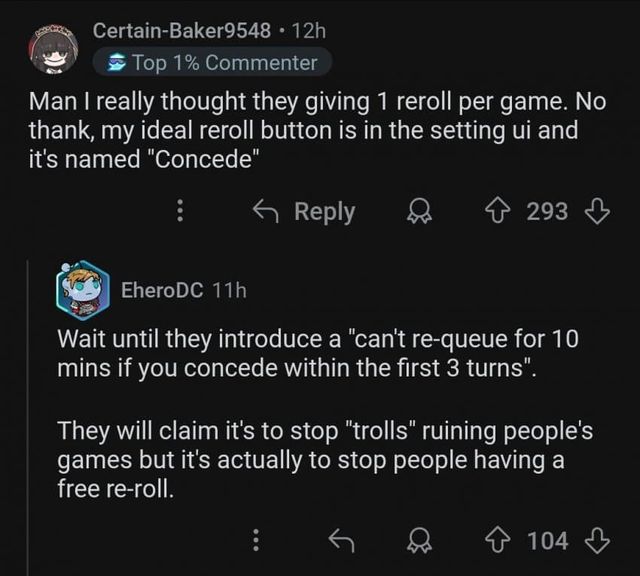Click Reply on CertainBaker9548's comment
The height and width of the screenshot is (576, 640).
303,212
